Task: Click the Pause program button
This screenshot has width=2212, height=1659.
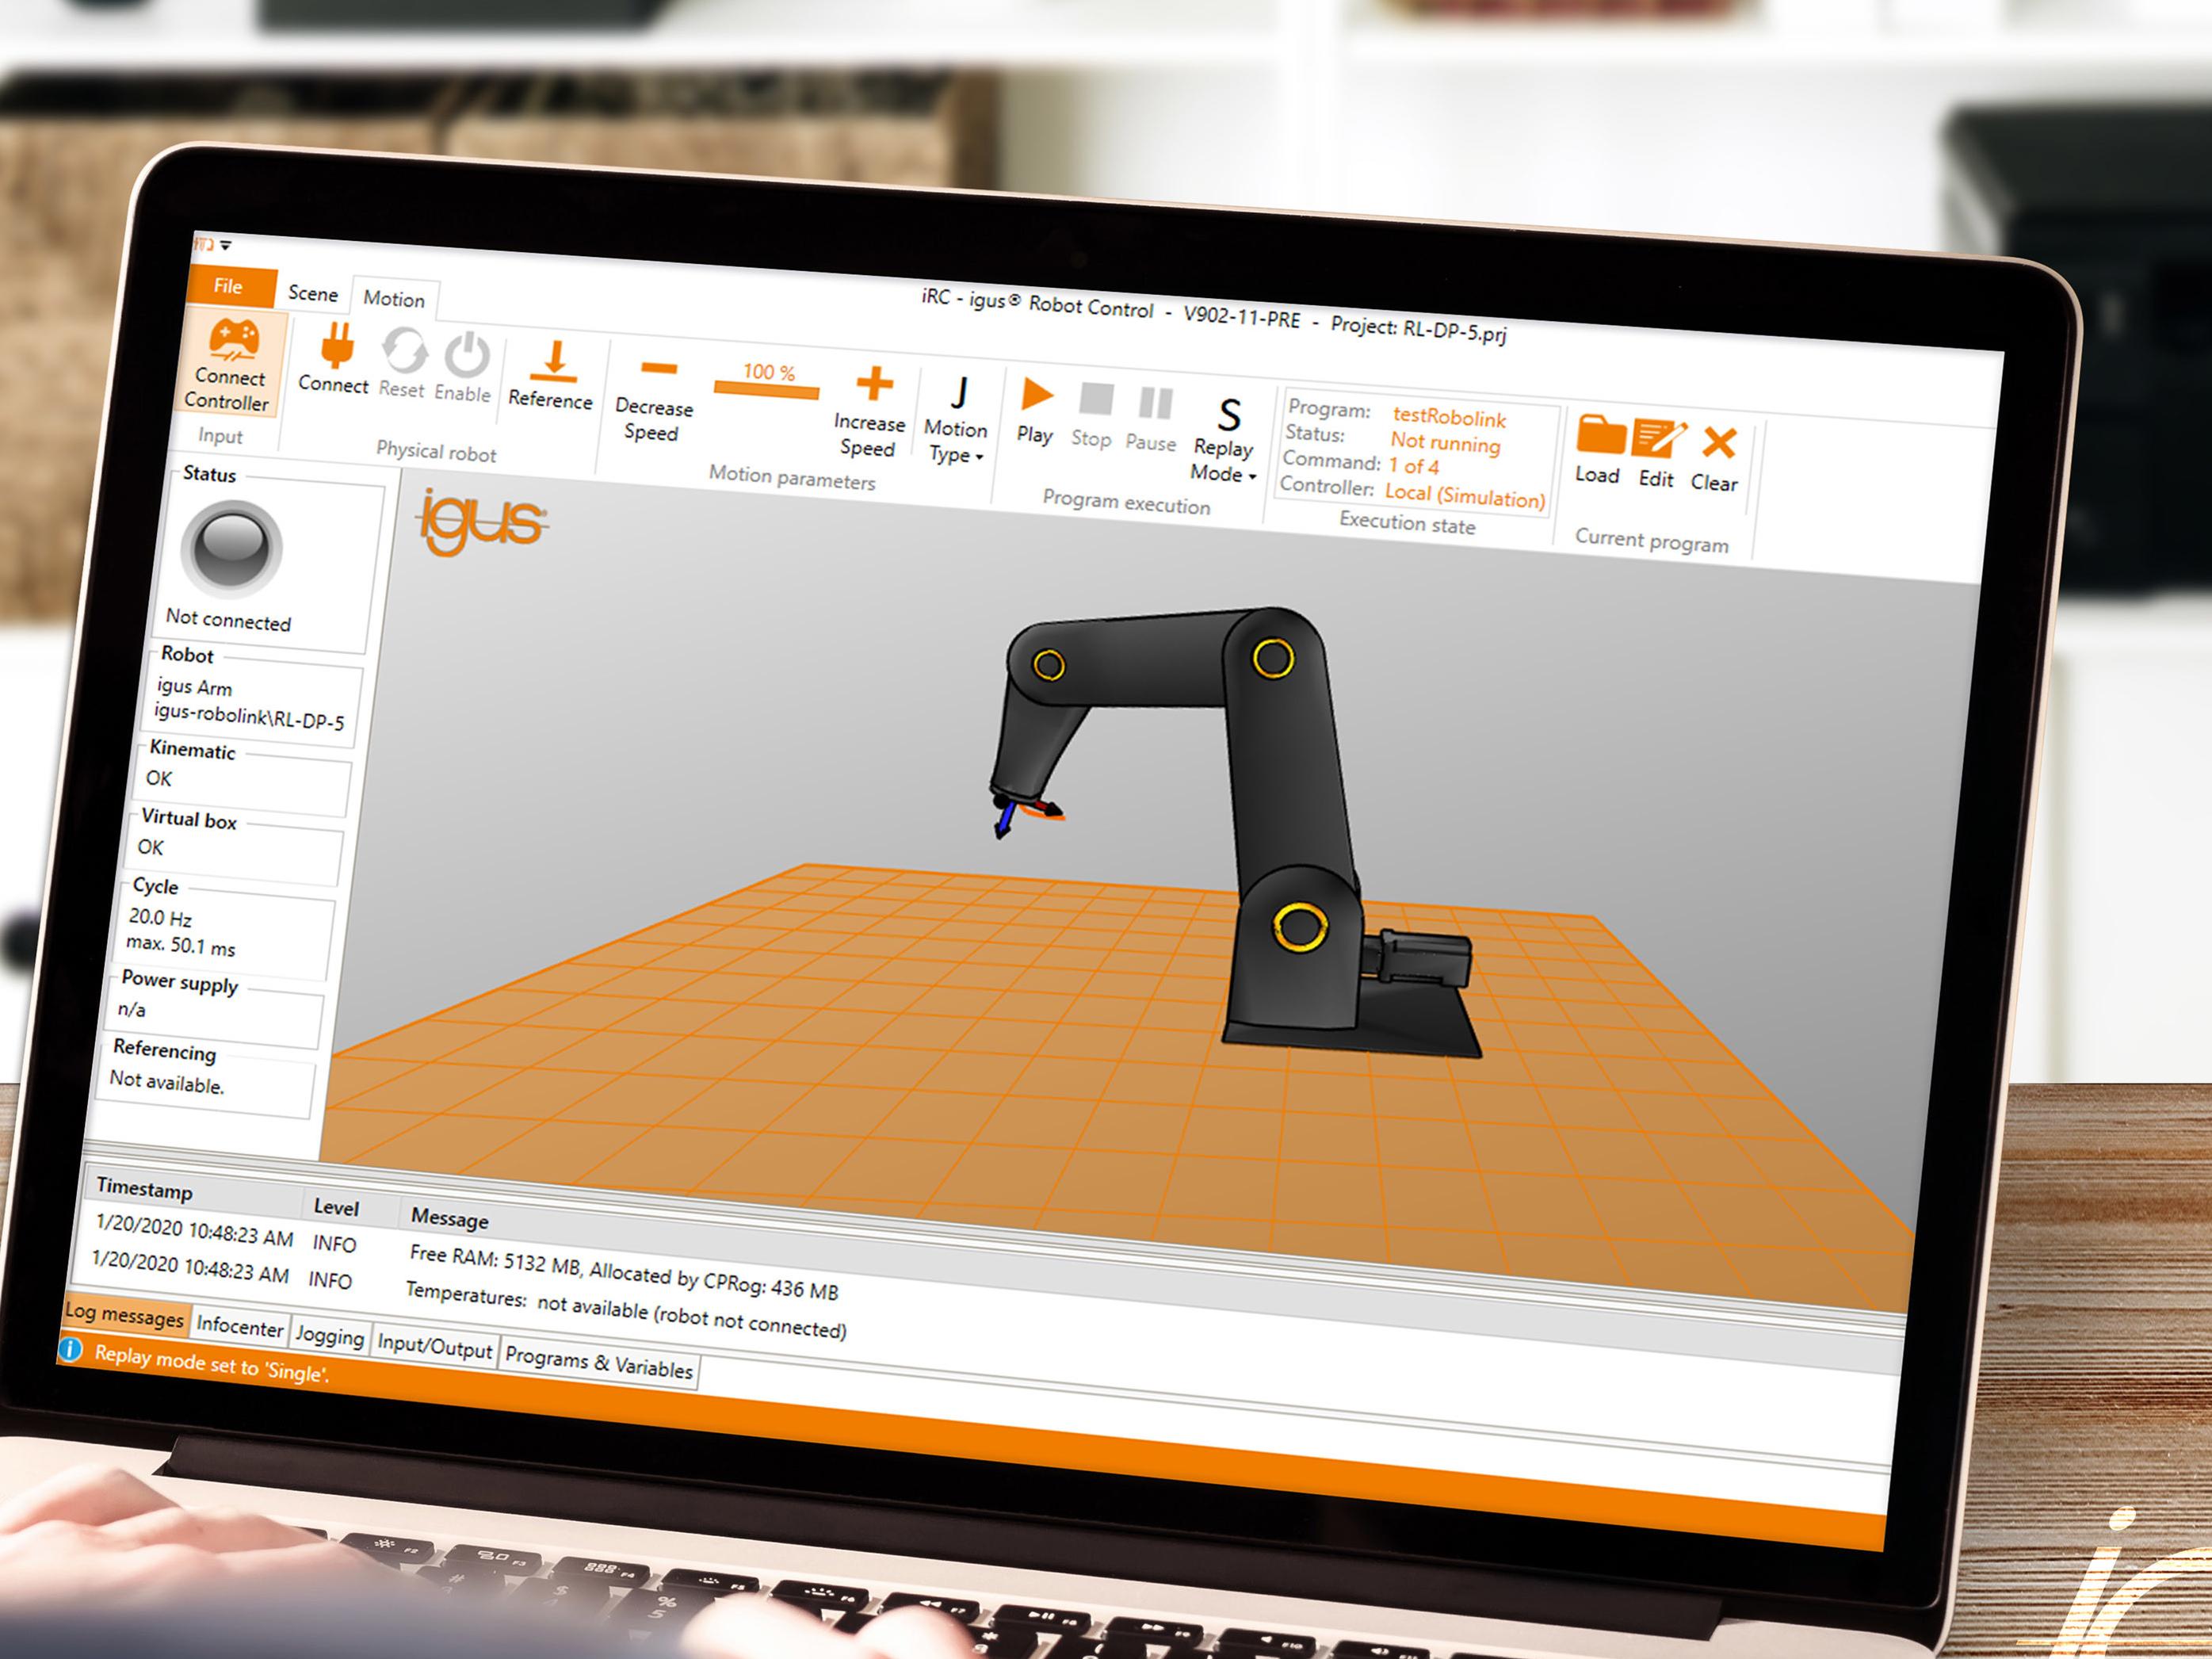Action: click(x=1152, y=420)
